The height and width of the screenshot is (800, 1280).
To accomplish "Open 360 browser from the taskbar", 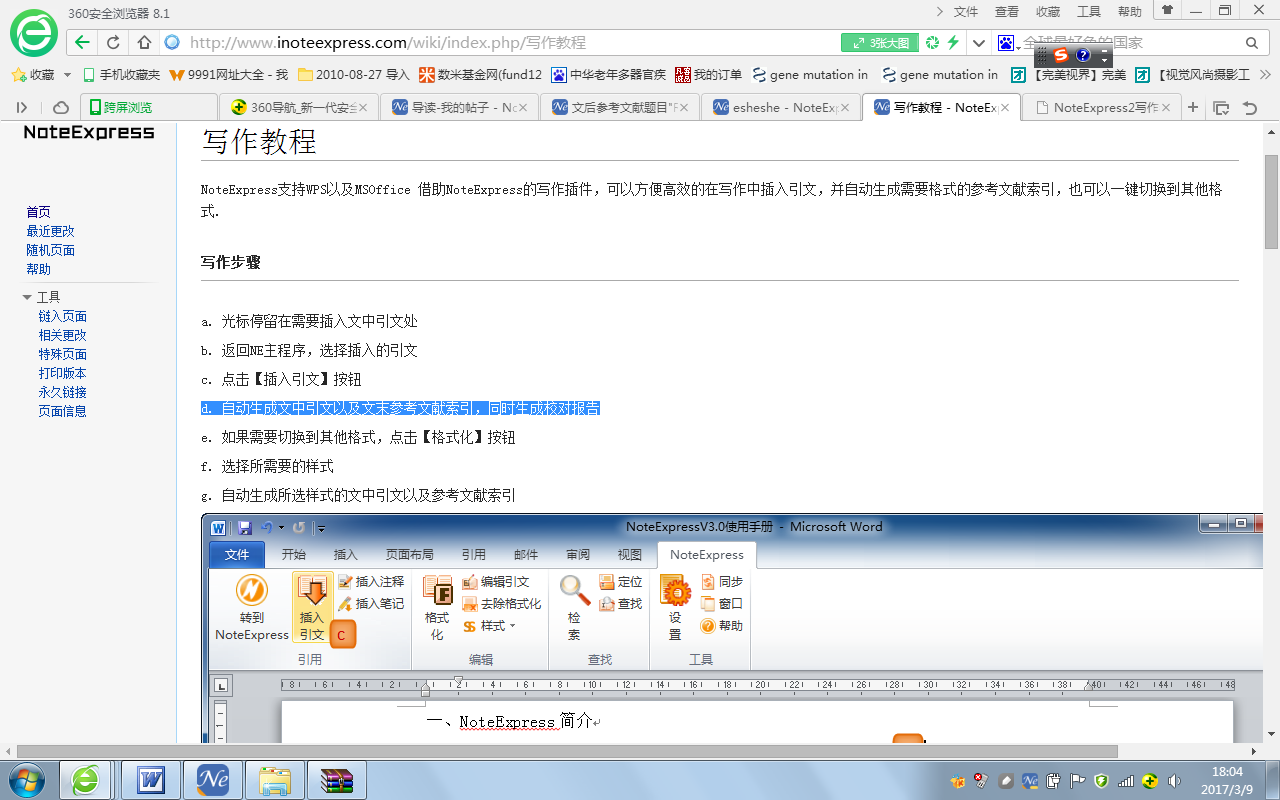I will tap(86, 780).
